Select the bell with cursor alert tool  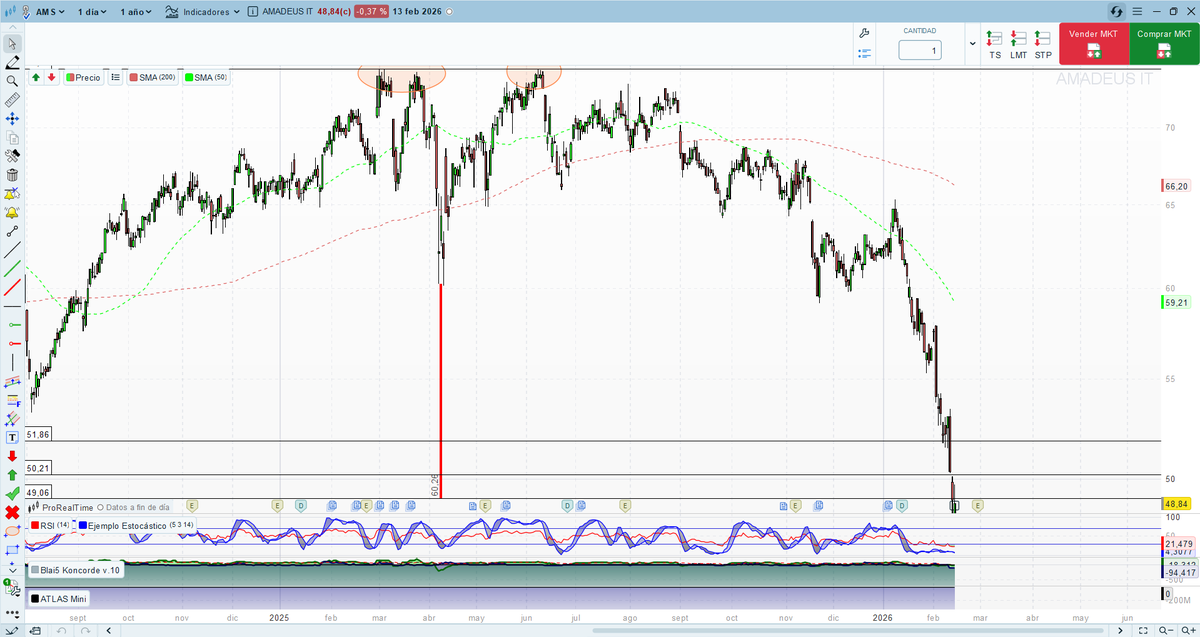tap(12, 195)
